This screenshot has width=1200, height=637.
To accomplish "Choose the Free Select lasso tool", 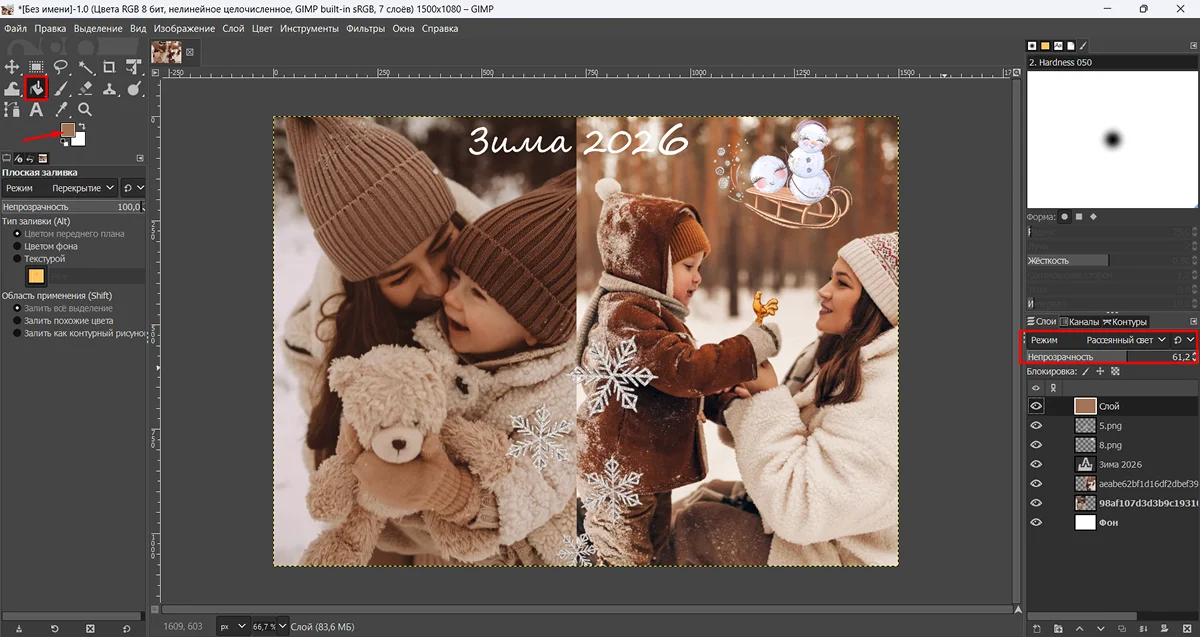I will click(x=61, y=67).
